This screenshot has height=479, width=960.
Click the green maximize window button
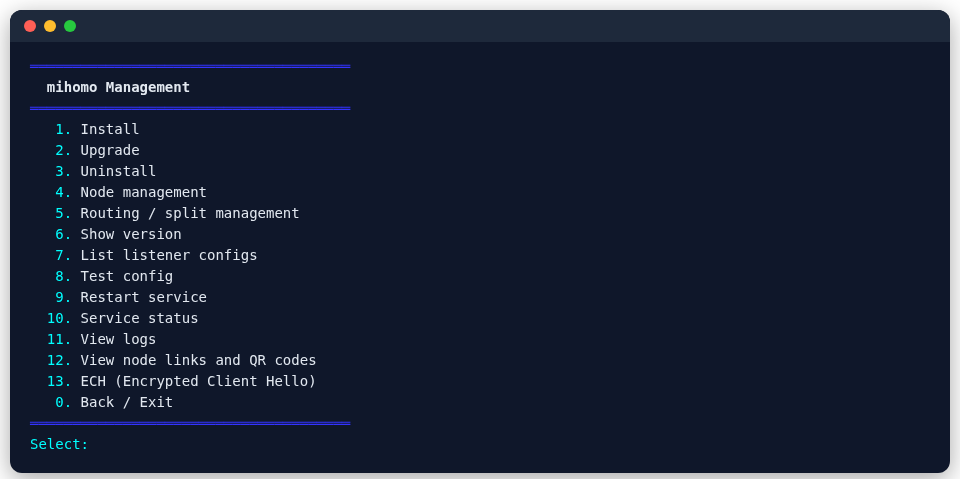70,26
